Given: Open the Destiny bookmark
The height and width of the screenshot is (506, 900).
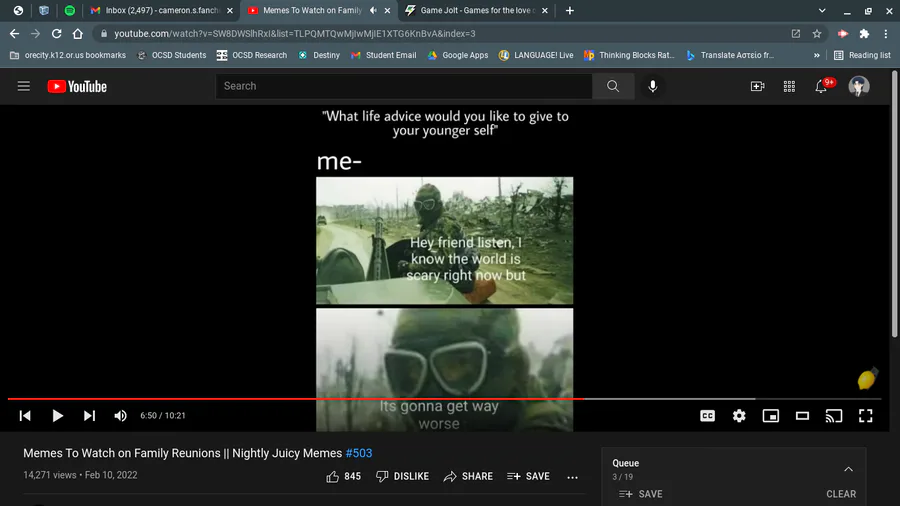Looking at the screenshot, I should coord(319,55).
